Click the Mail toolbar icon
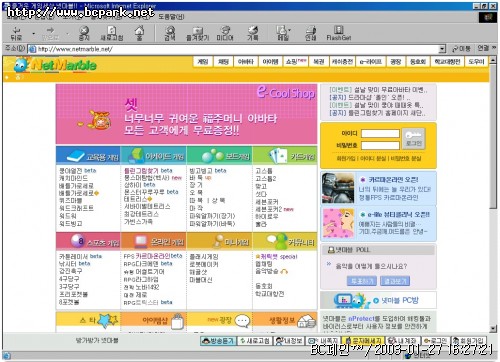Screen dimensions: 500x362 click(x=283, y=33)
